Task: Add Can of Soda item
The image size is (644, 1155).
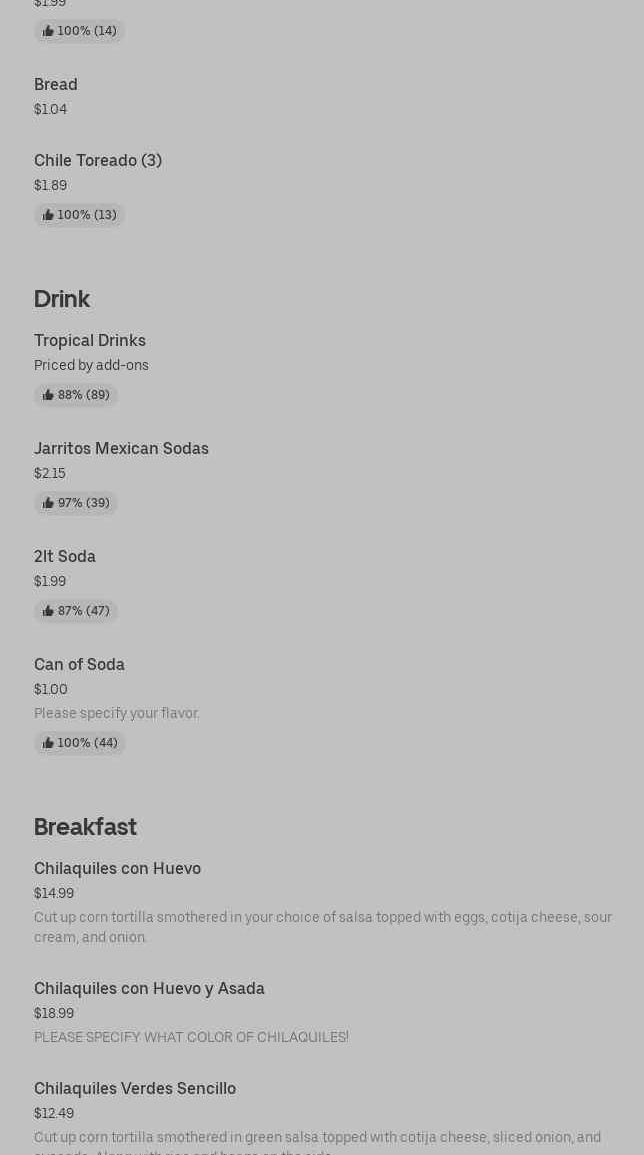Action: click(x=79, y=665)
